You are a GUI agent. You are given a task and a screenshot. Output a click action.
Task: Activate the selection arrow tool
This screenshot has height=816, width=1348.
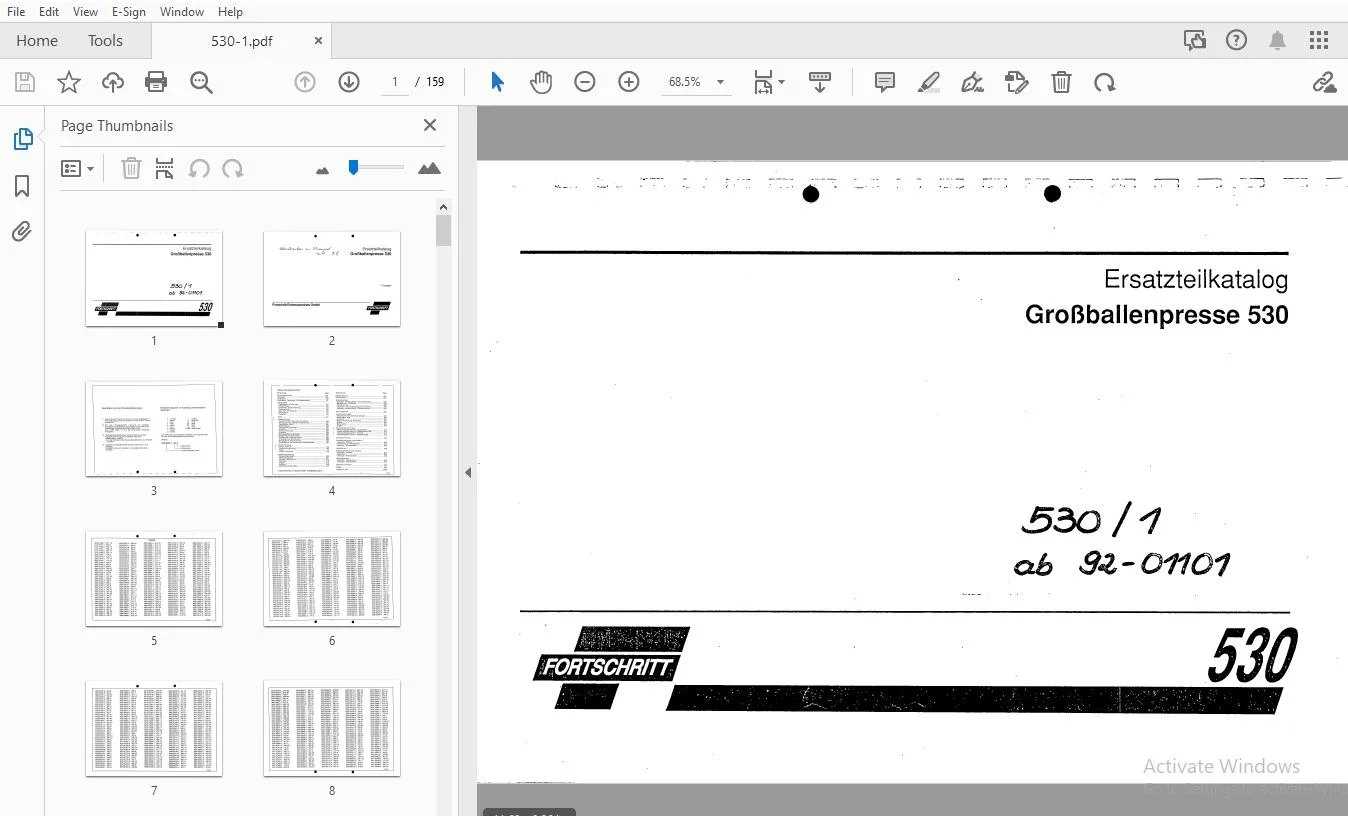click(x=497, y=83)
